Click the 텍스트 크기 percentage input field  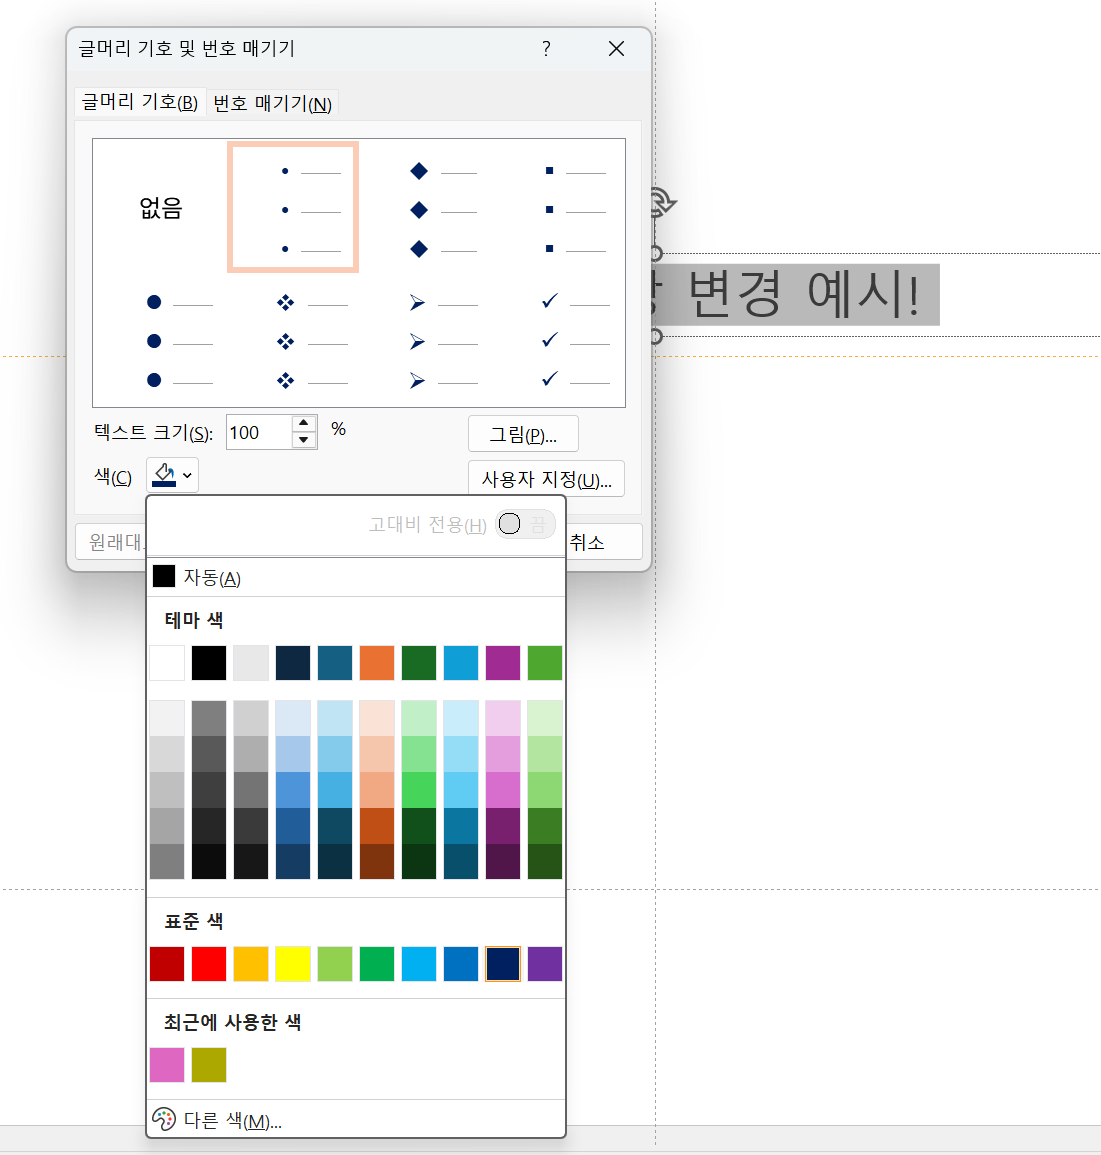(259, 432)
